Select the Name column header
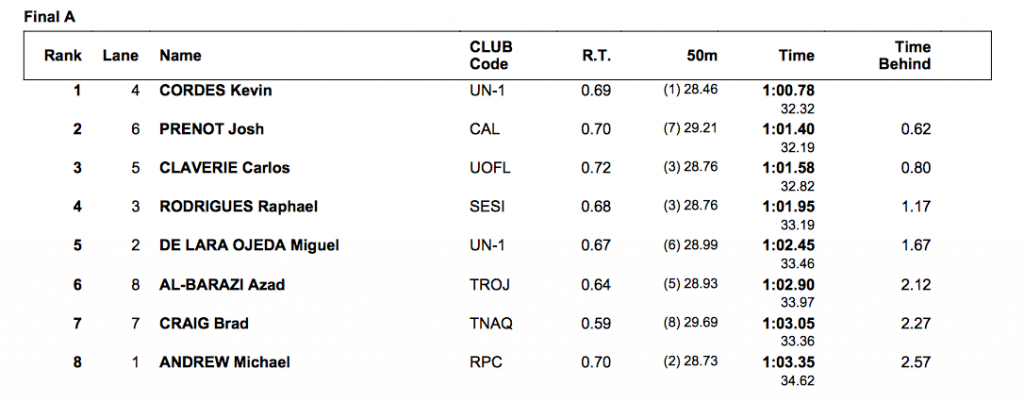Screen dimensions: 1024x403 coord(180,56)
